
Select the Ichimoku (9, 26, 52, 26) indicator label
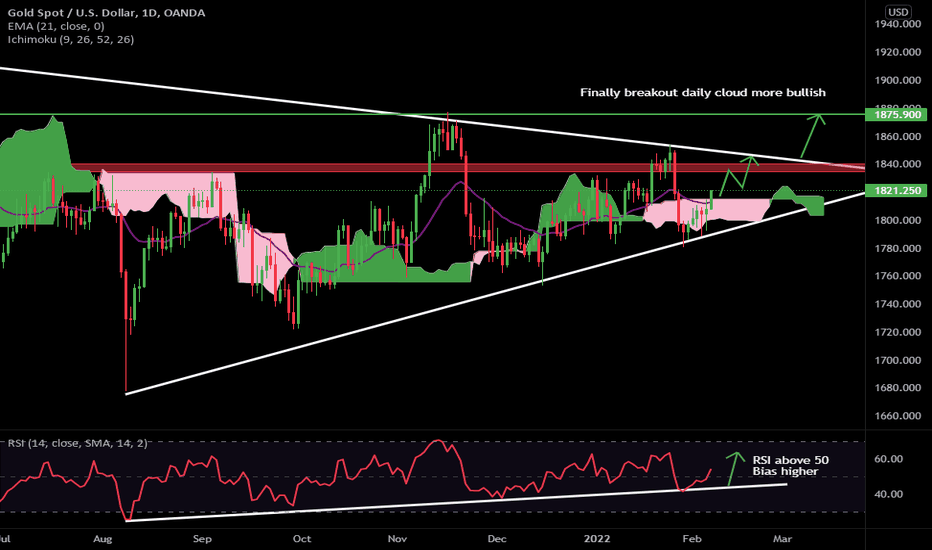[x=71, y=39]
